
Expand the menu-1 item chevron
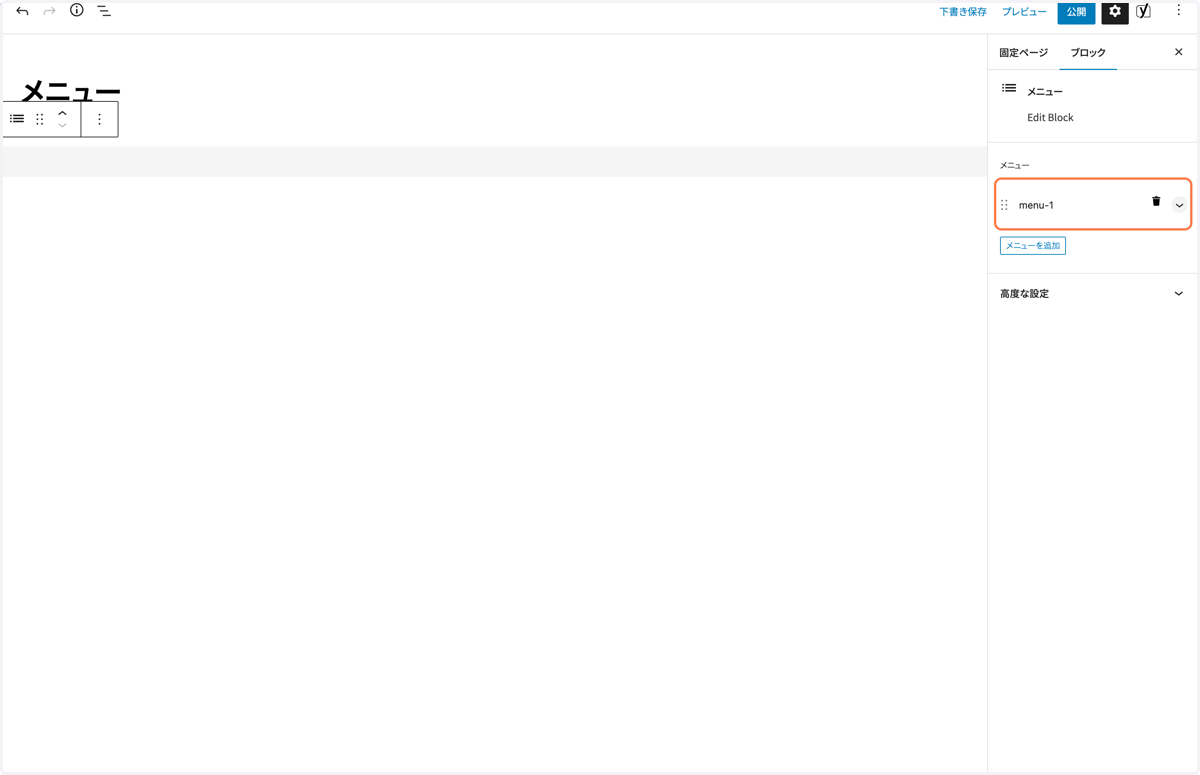[x=1179, y=205]
